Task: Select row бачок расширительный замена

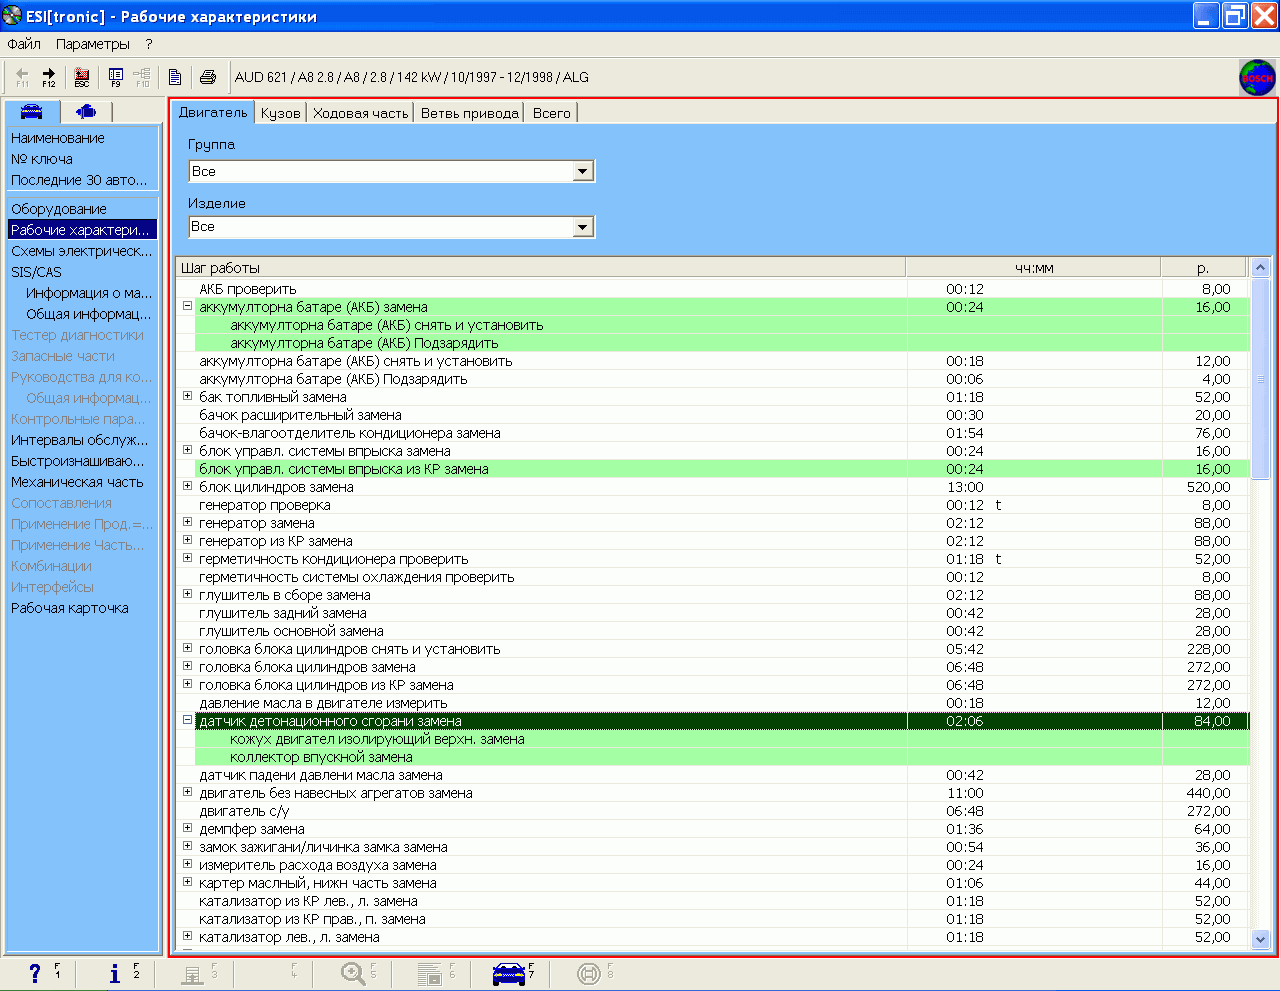Action: point(713,415)
